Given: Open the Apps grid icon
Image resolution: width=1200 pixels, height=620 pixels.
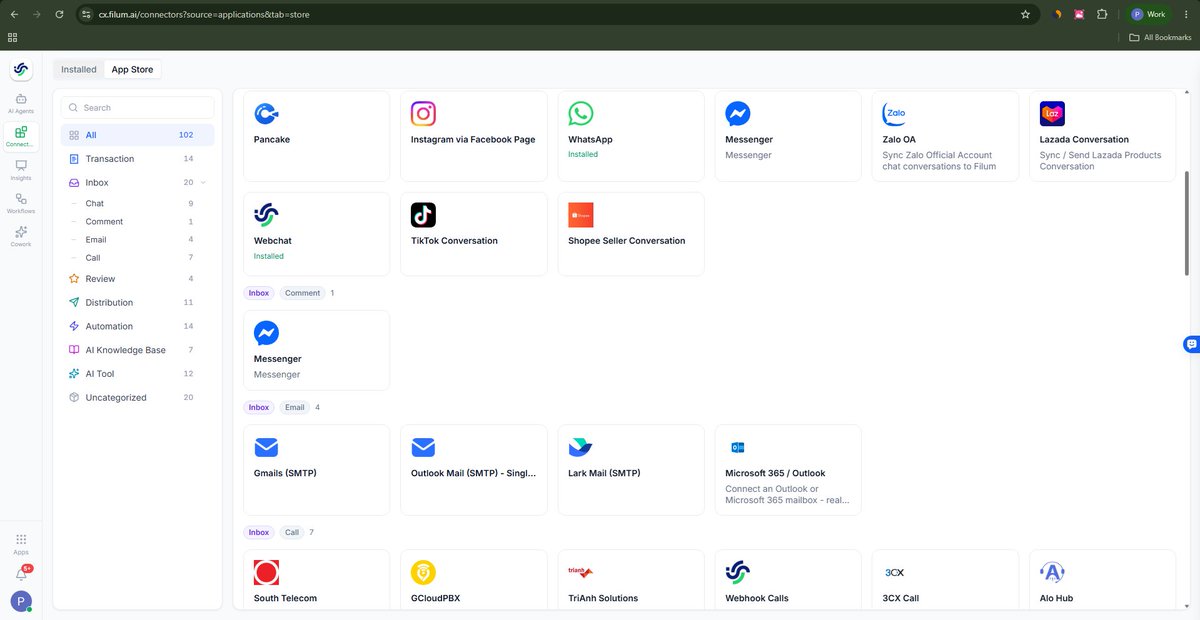Looking at the screenshot, I should pos(21,543).
